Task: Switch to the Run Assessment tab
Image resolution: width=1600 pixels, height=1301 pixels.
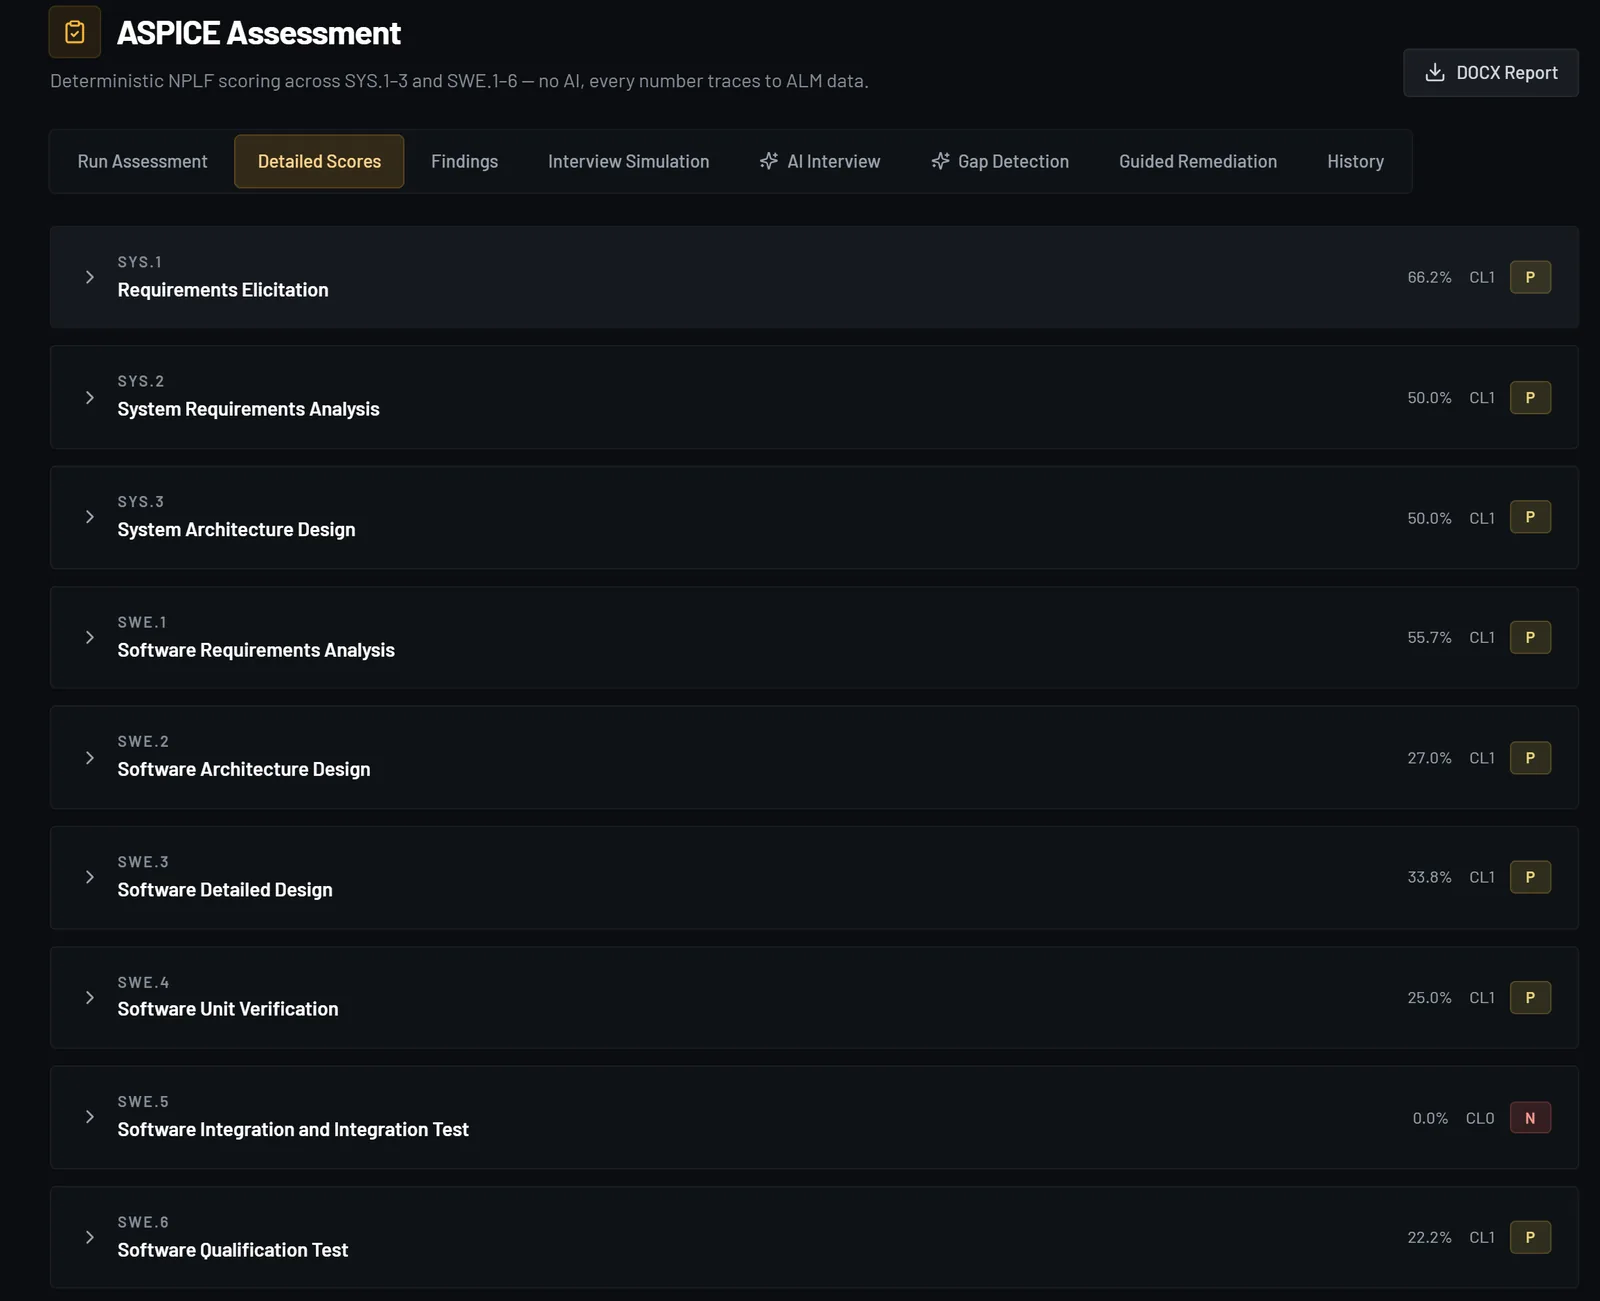Action: click(x=143, y=161)
